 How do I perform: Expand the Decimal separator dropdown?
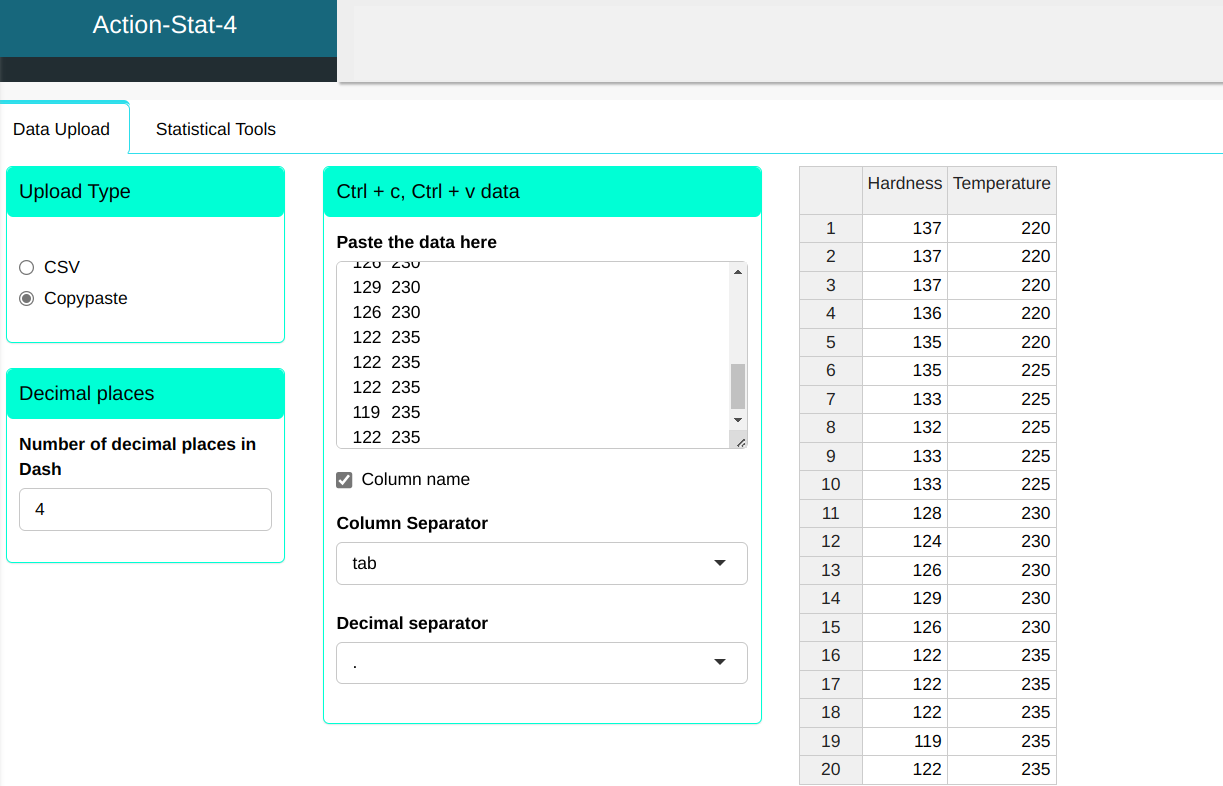tap(541, 663)
